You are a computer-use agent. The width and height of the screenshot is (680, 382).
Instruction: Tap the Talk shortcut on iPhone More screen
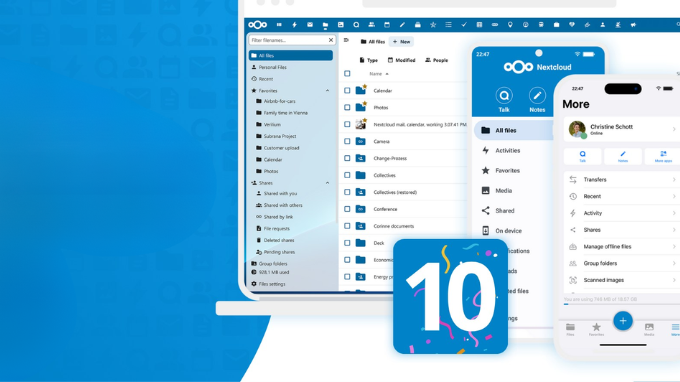pyautogui.click(x=582, y=157)
